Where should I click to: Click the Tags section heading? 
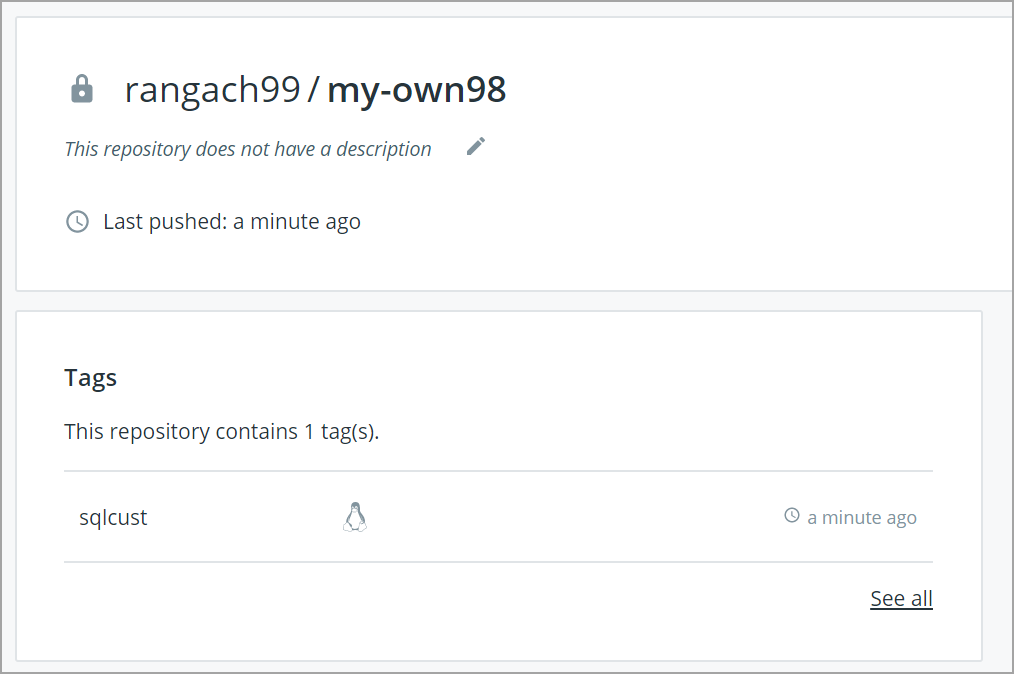[91, 378]
